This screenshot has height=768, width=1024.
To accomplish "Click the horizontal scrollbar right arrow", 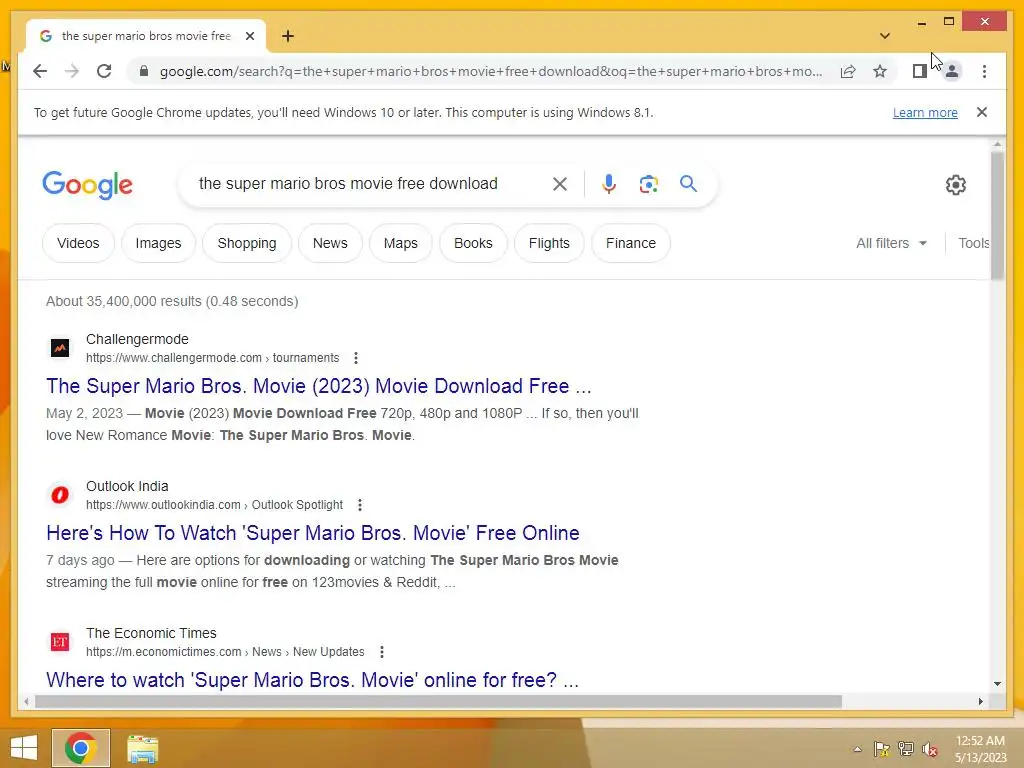I will point(980,701).
